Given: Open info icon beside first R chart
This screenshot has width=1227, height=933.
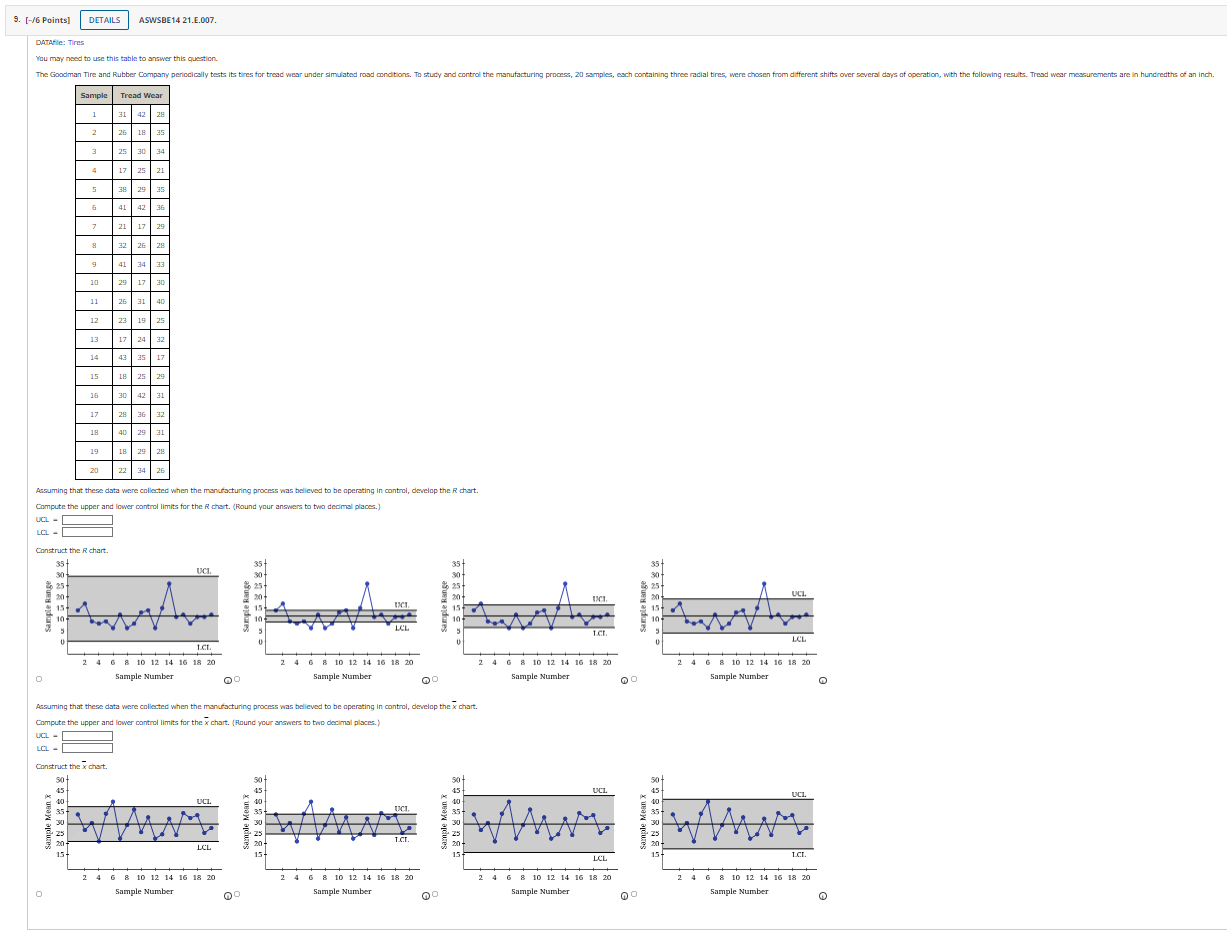Looking at the screenshot, I should tap(228, 681).
